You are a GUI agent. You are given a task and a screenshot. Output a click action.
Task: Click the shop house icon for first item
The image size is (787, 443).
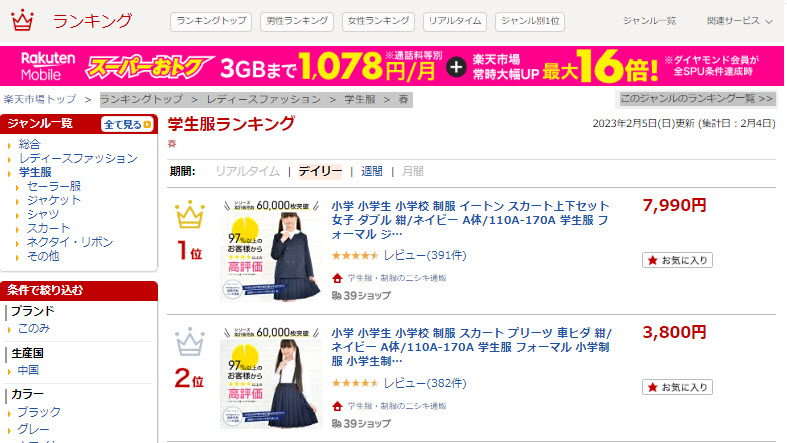click(x=337, y=278)
